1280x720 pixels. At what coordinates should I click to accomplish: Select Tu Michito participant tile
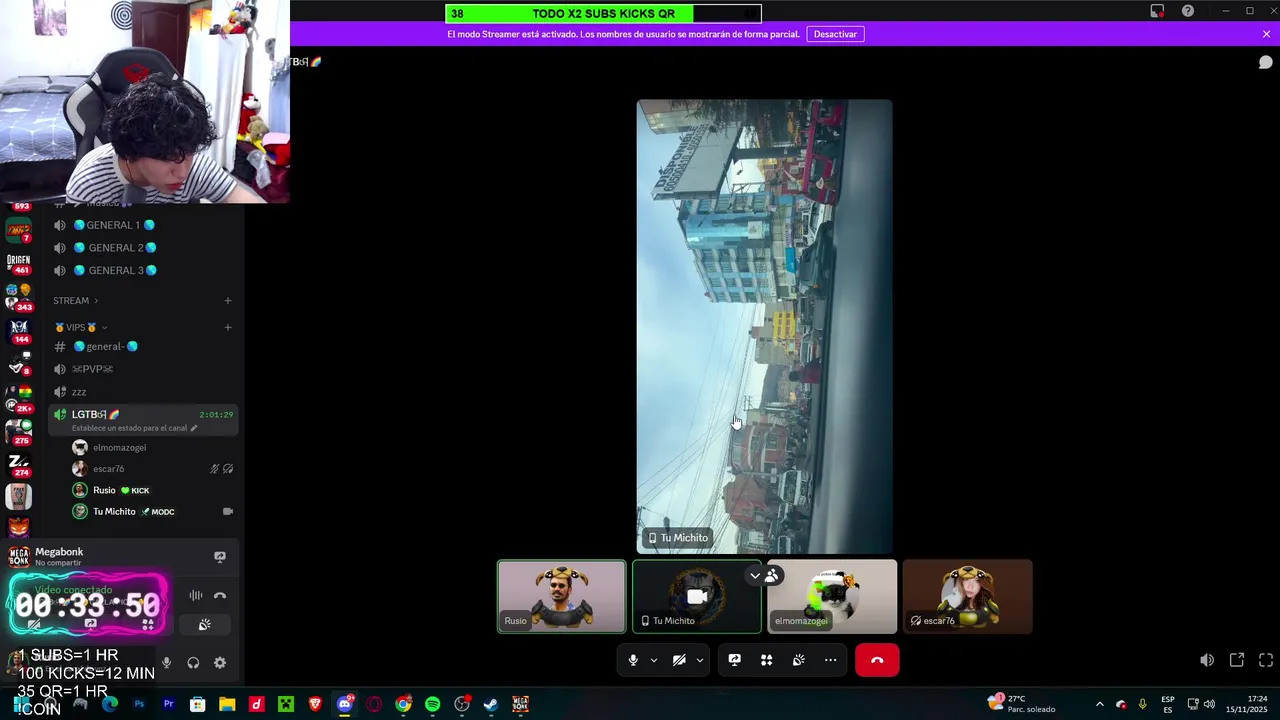pos(697,596)
